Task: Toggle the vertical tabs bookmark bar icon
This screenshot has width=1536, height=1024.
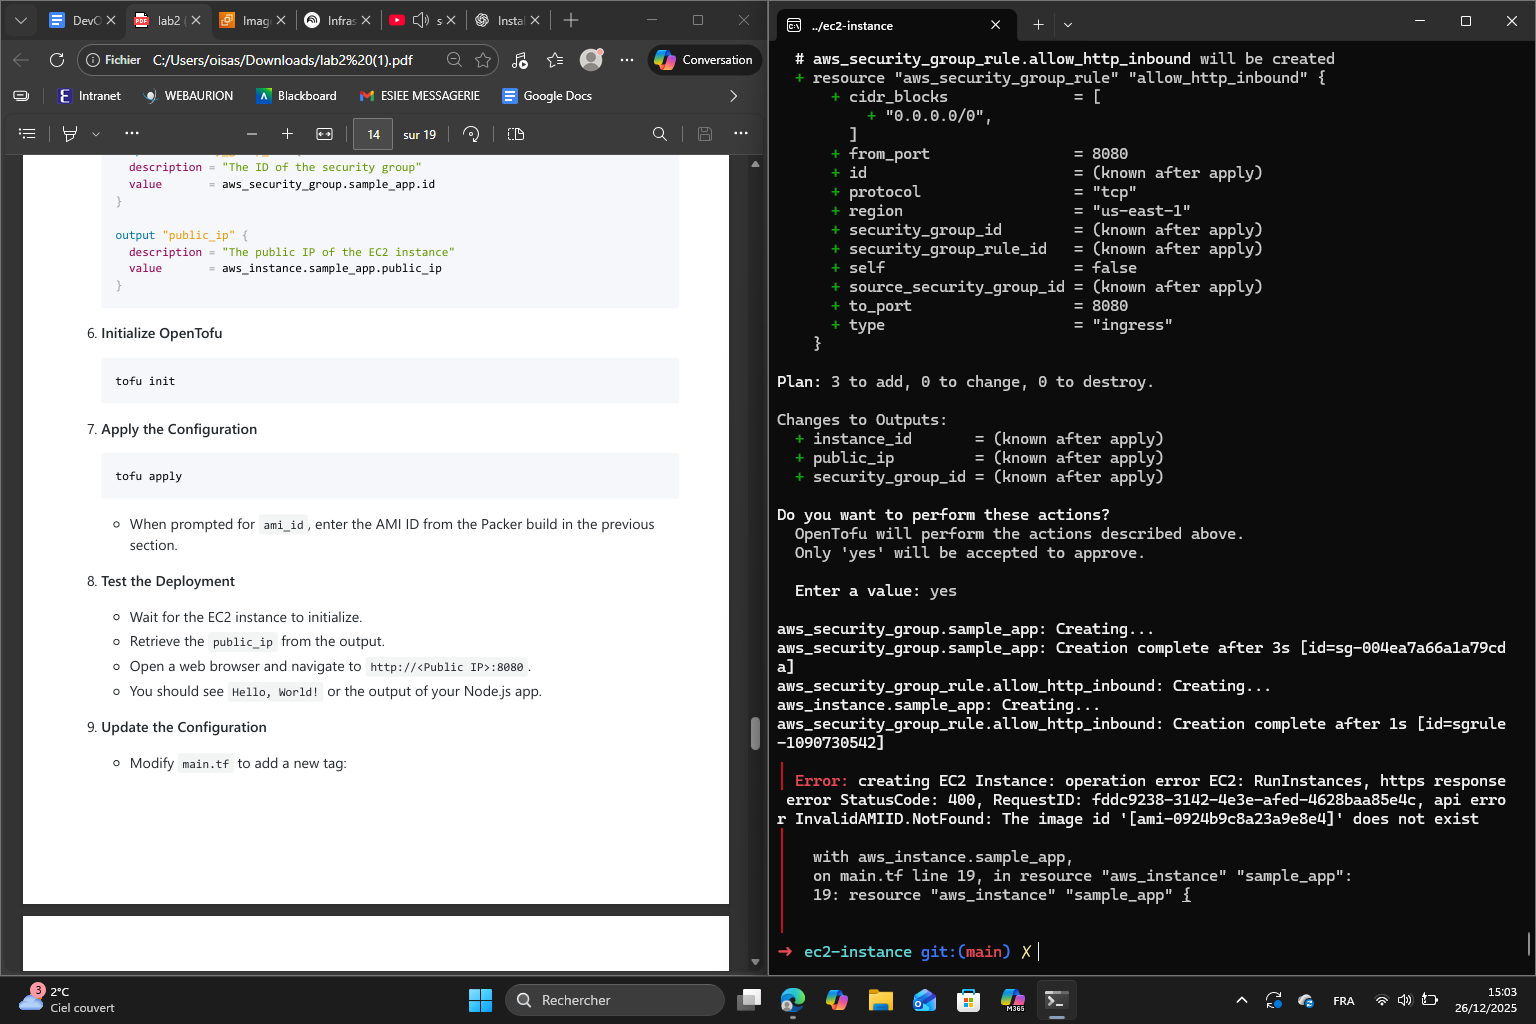Action: pyautogui.click(x=21, y=96)
